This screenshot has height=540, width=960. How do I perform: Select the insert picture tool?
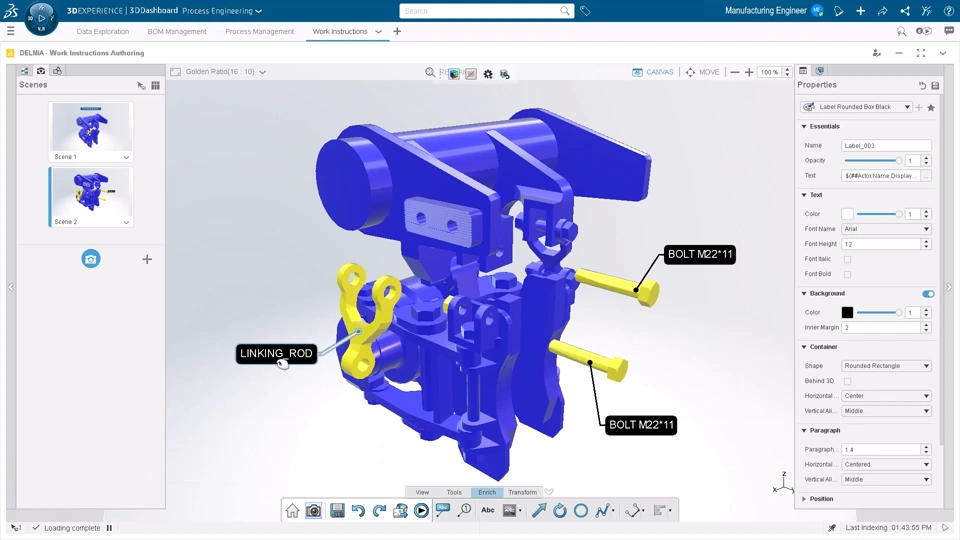509,511
